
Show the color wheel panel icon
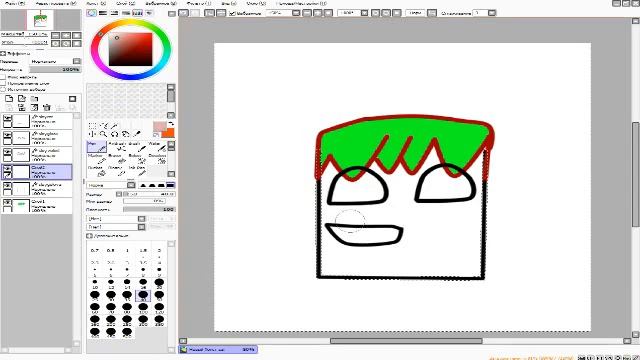click(91, 13)
